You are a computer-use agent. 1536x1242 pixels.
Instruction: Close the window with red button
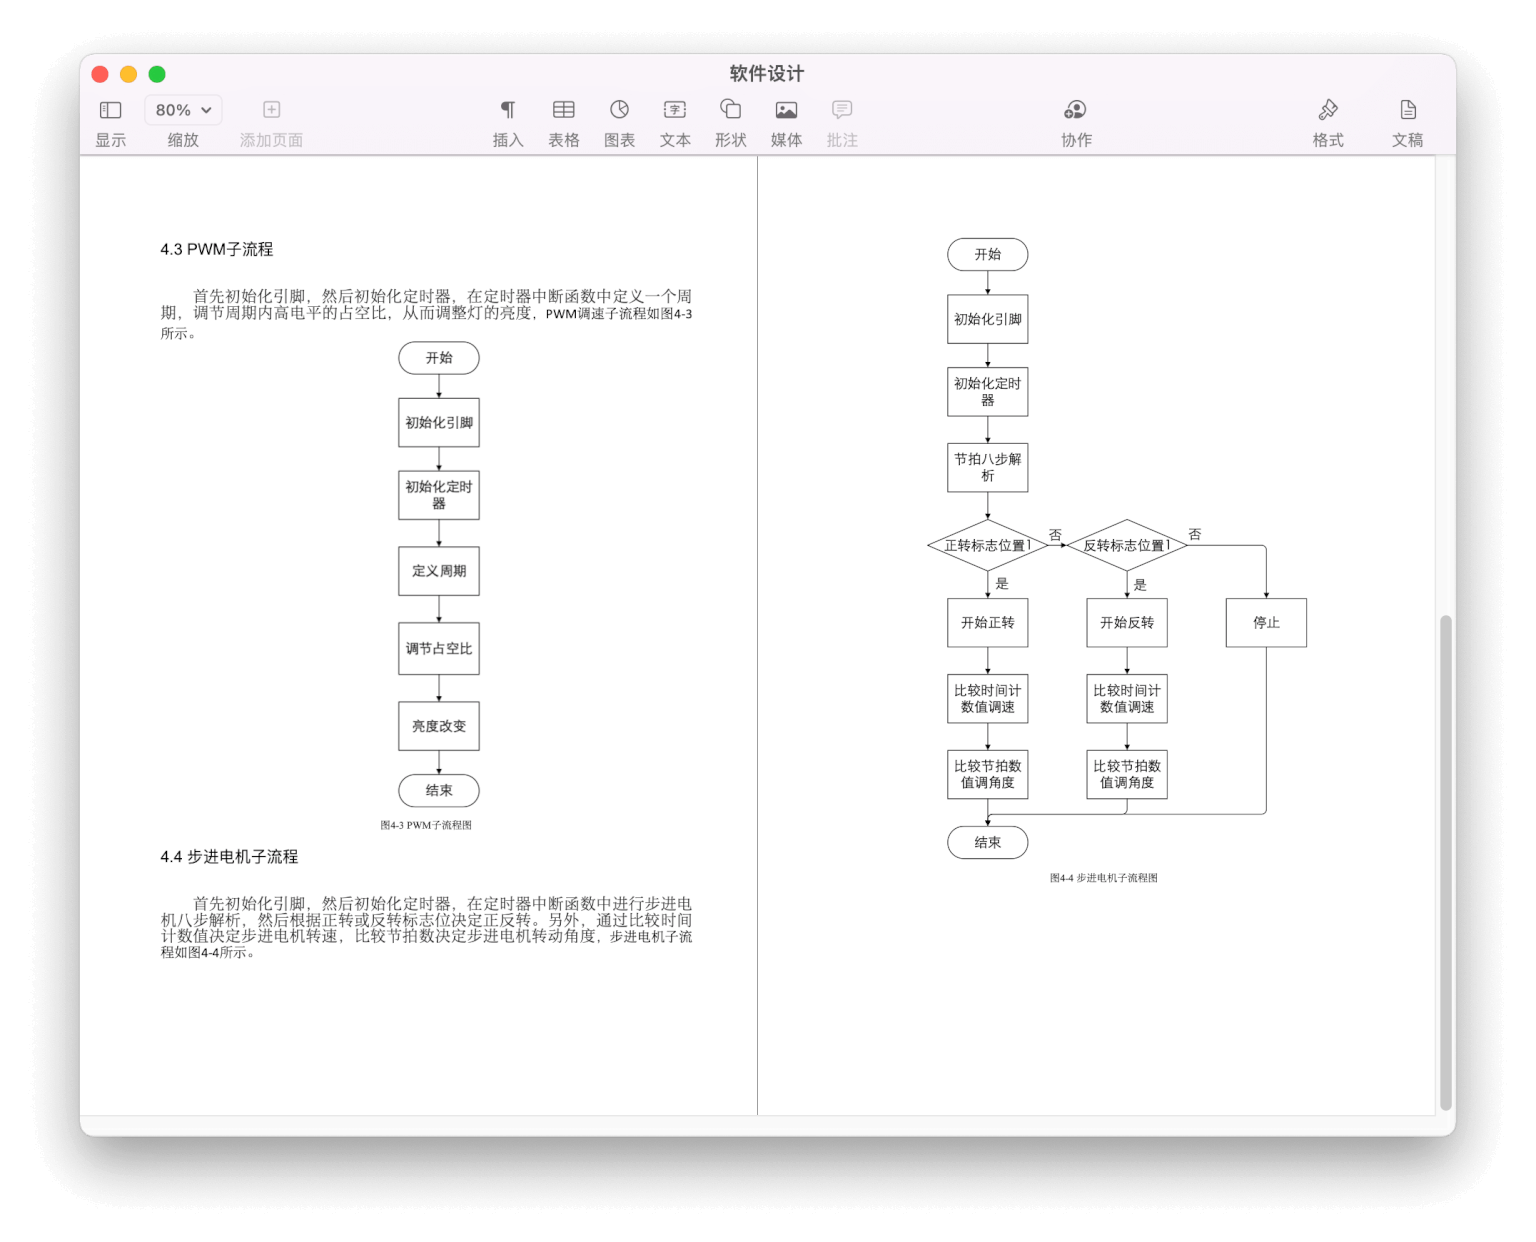(x=100, y=74)
